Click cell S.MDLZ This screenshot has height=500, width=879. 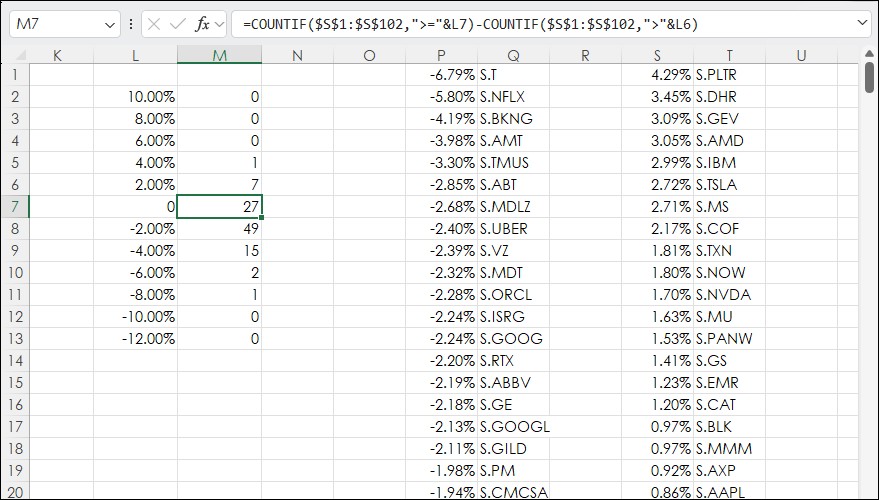(x=513, y=206)
